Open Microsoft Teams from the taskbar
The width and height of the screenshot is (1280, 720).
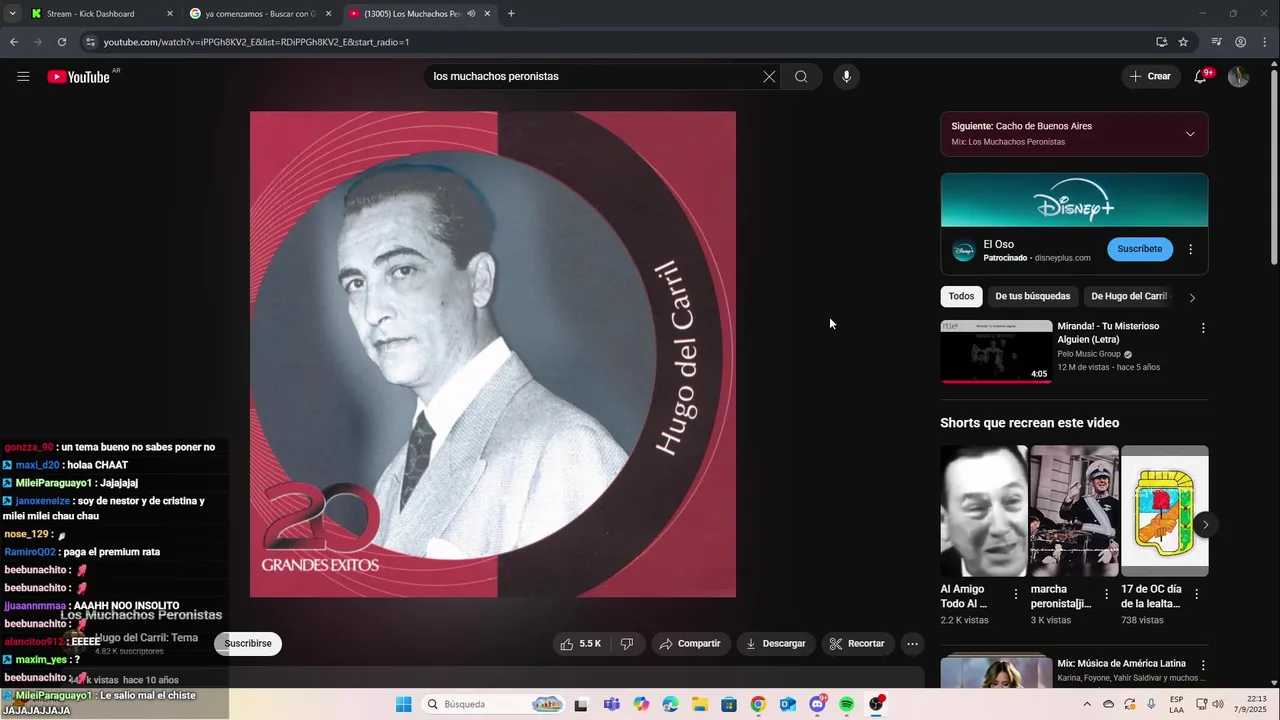pyautogui.click(x=611, y=704)
